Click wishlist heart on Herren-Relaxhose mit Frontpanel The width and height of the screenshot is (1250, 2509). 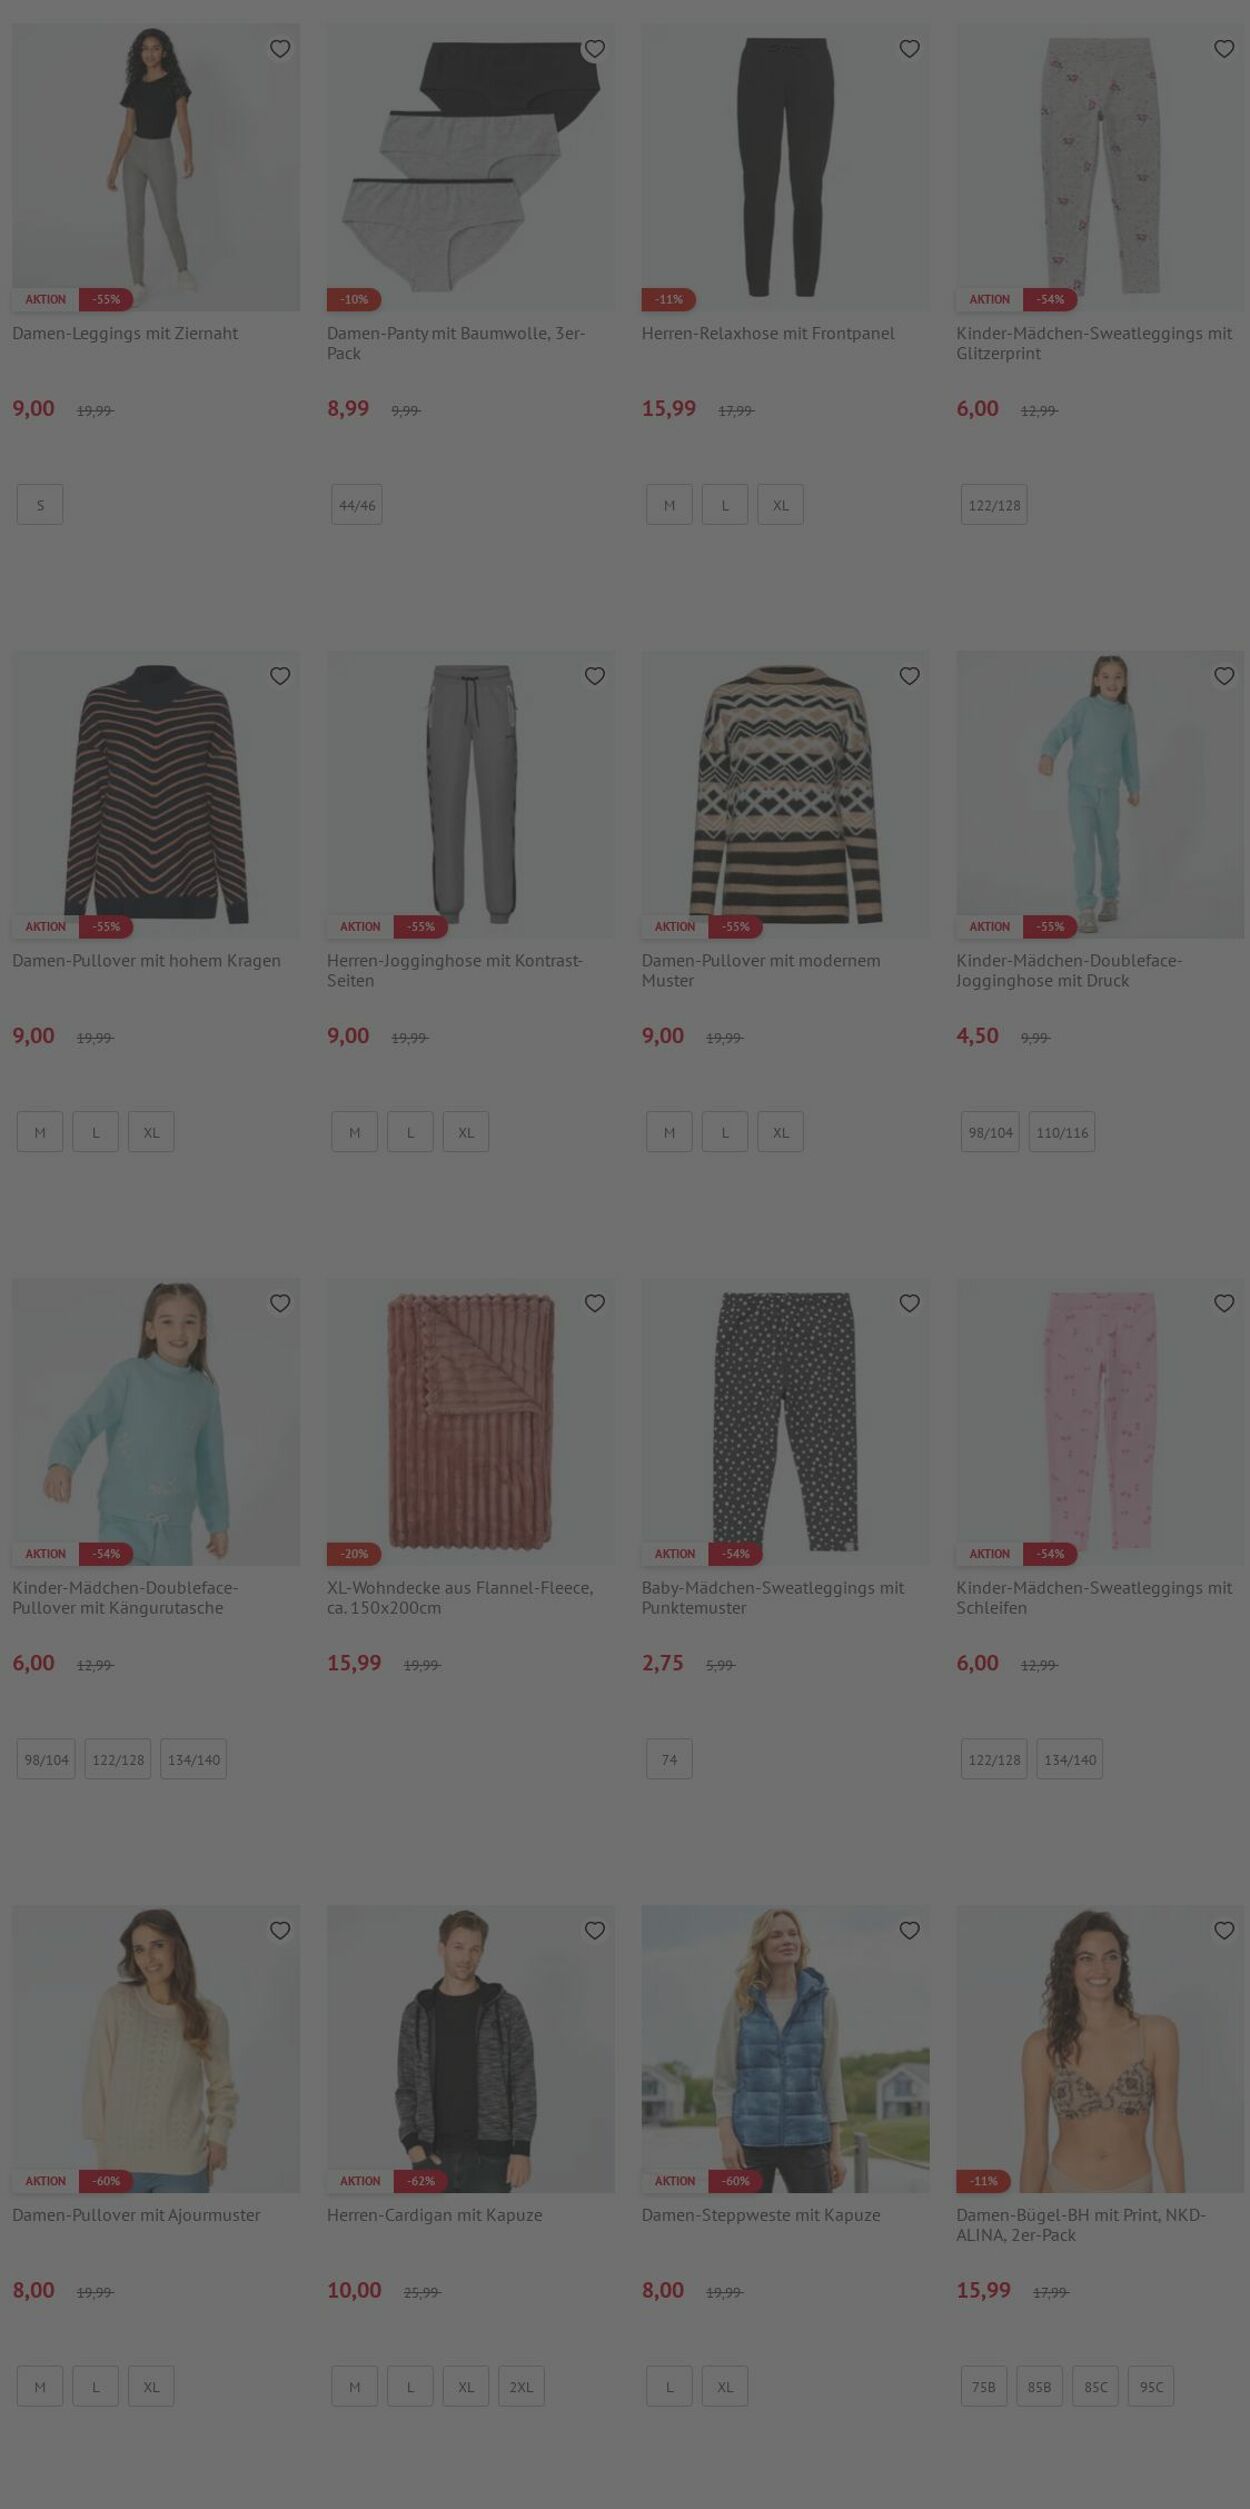tap(909, 49)
